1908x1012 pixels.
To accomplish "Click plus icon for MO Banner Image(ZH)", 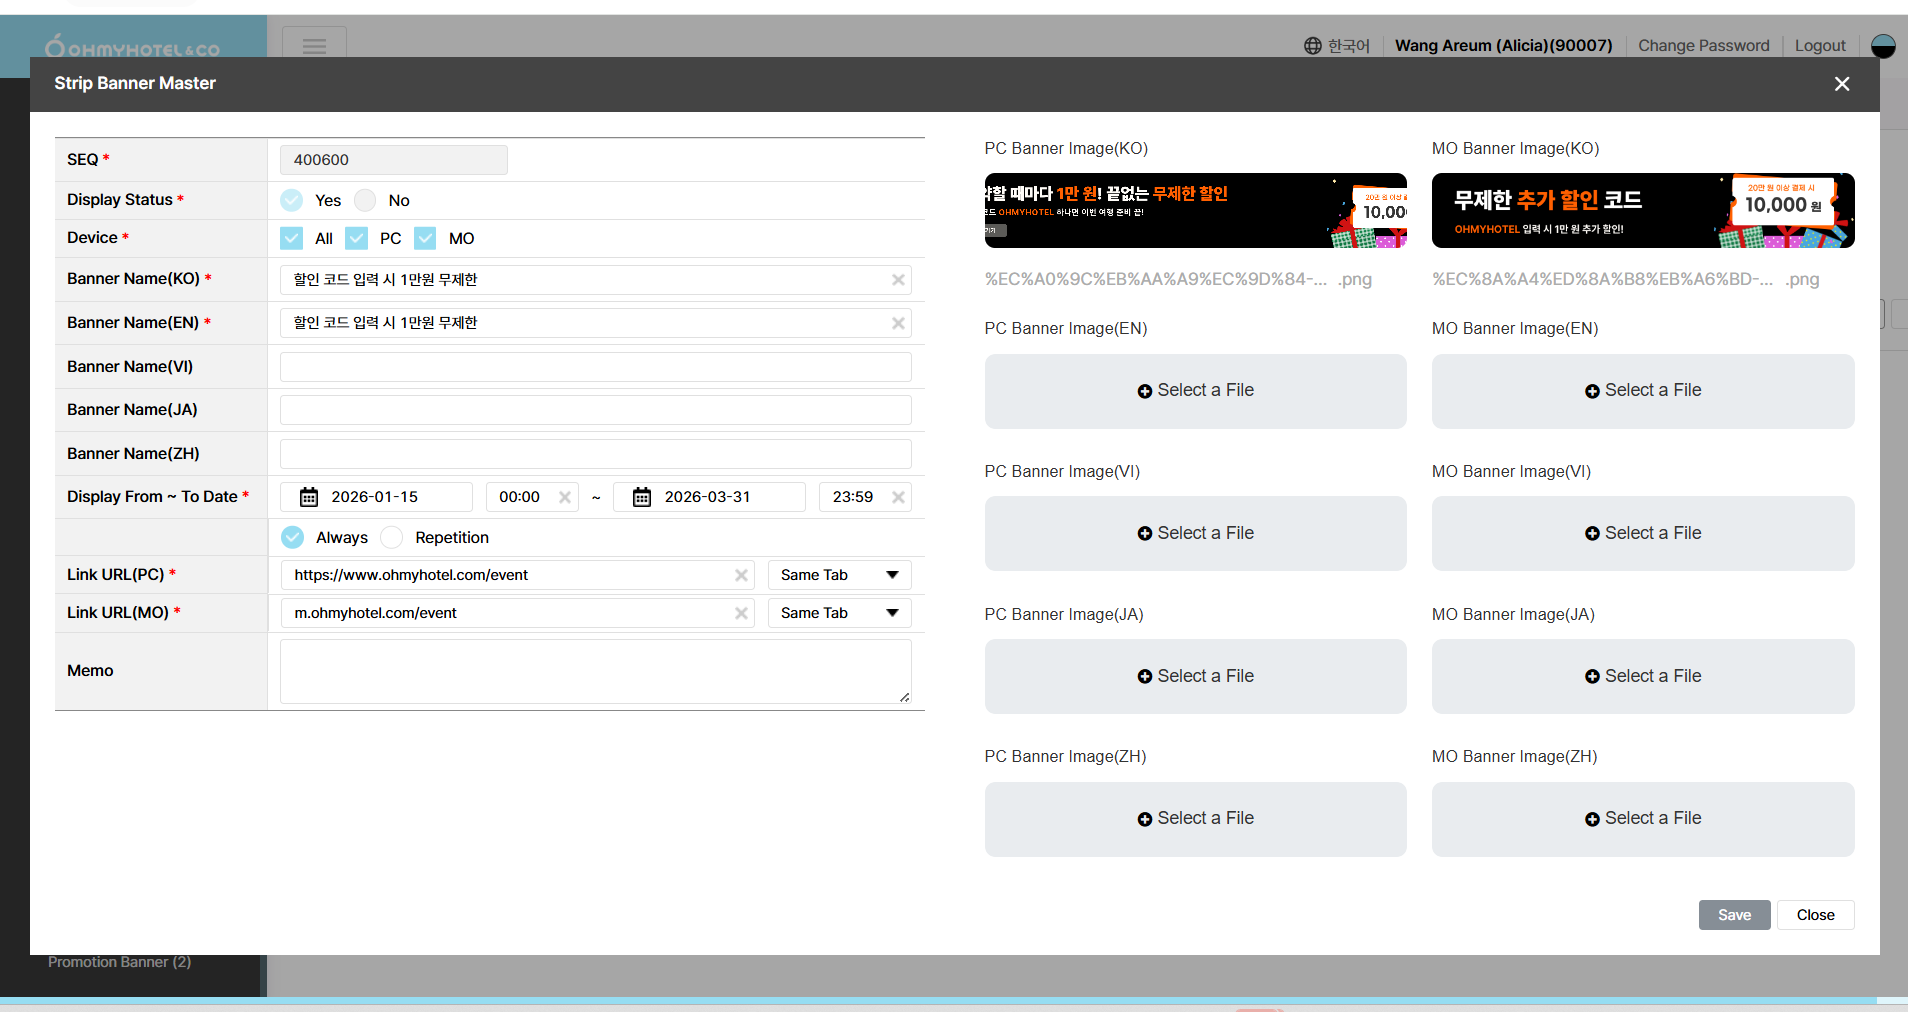I will click(1592, 819).
